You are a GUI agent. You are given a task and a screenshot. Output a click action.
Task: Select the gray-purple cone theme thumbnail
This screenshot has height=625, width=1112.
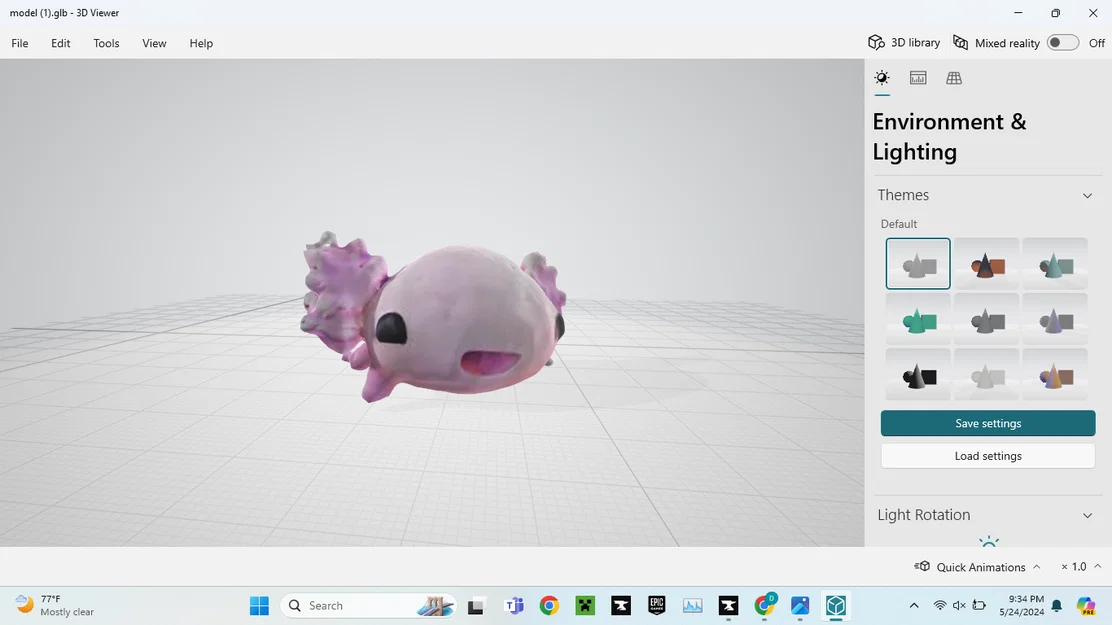[x=1055, y=319]
